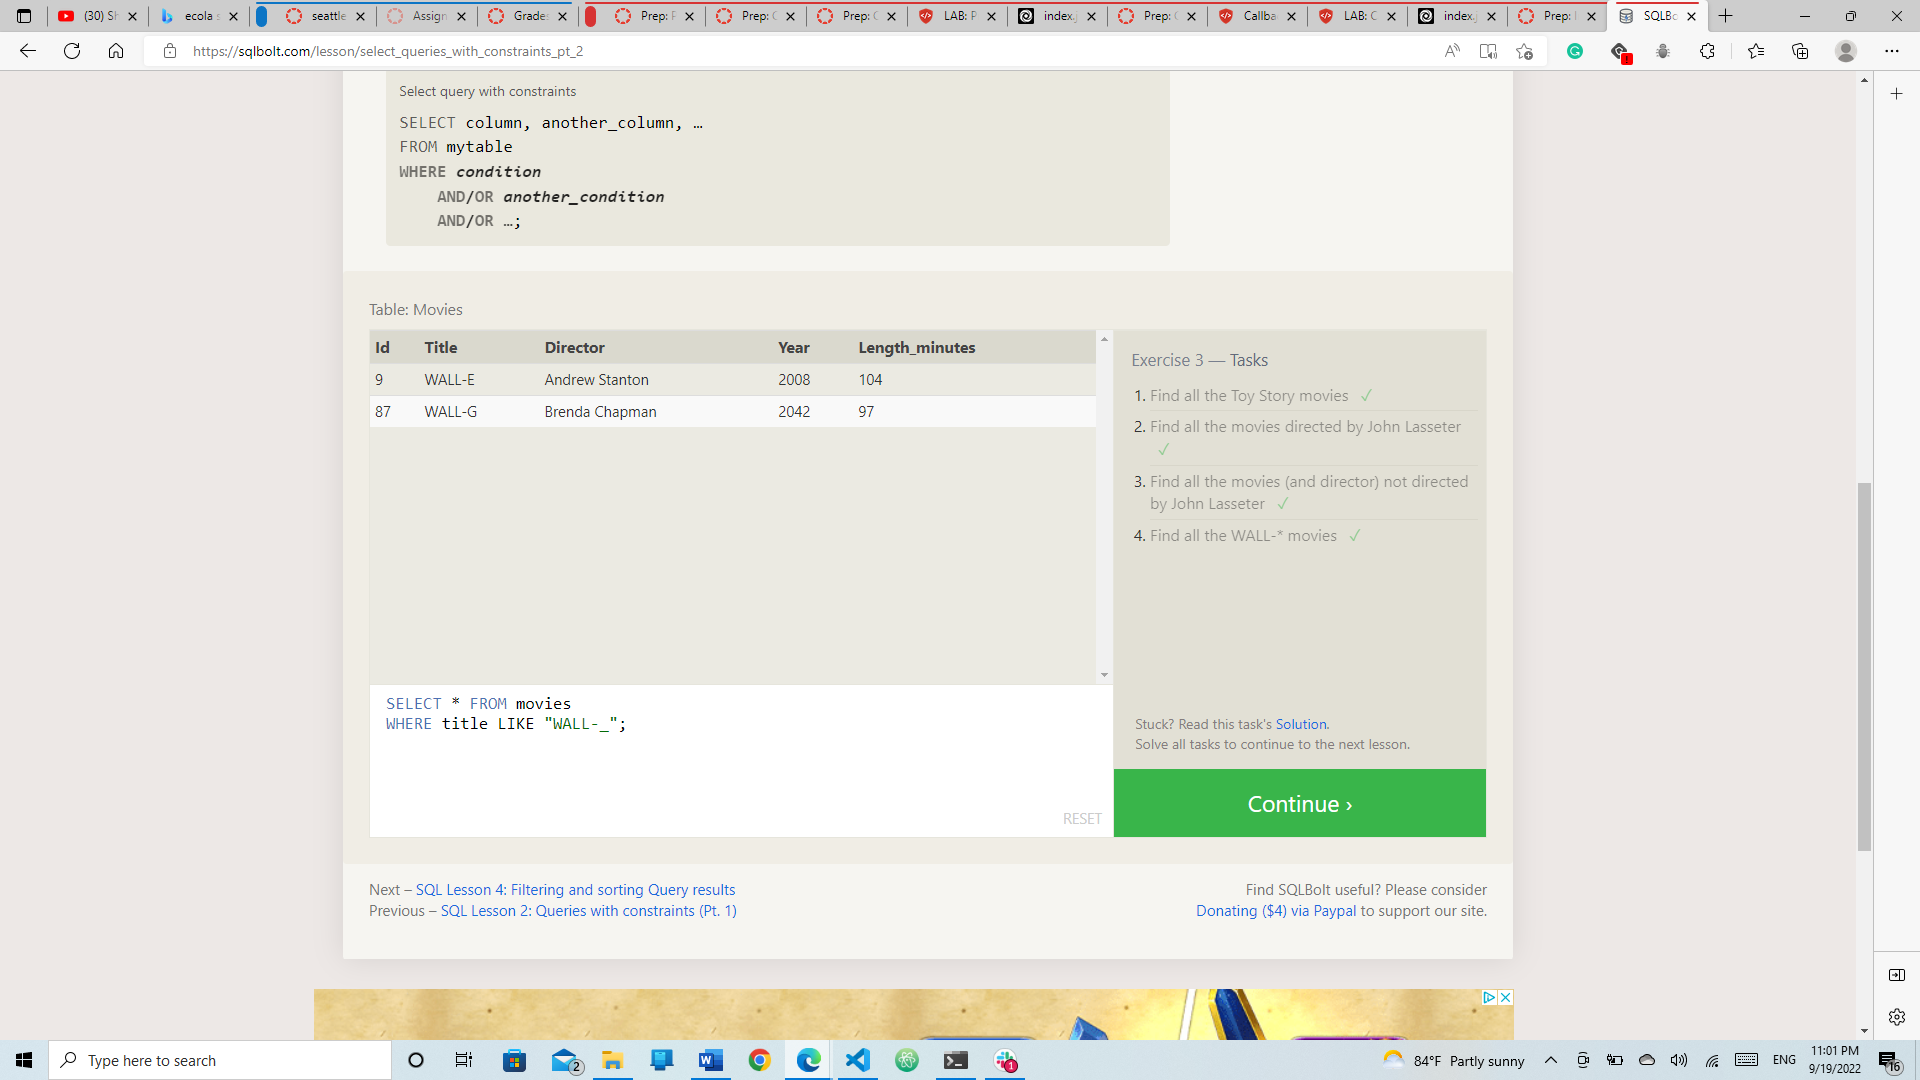Open the browser settings menu
This screenshot has width=1920, height=1080.
click(1893, 51)
